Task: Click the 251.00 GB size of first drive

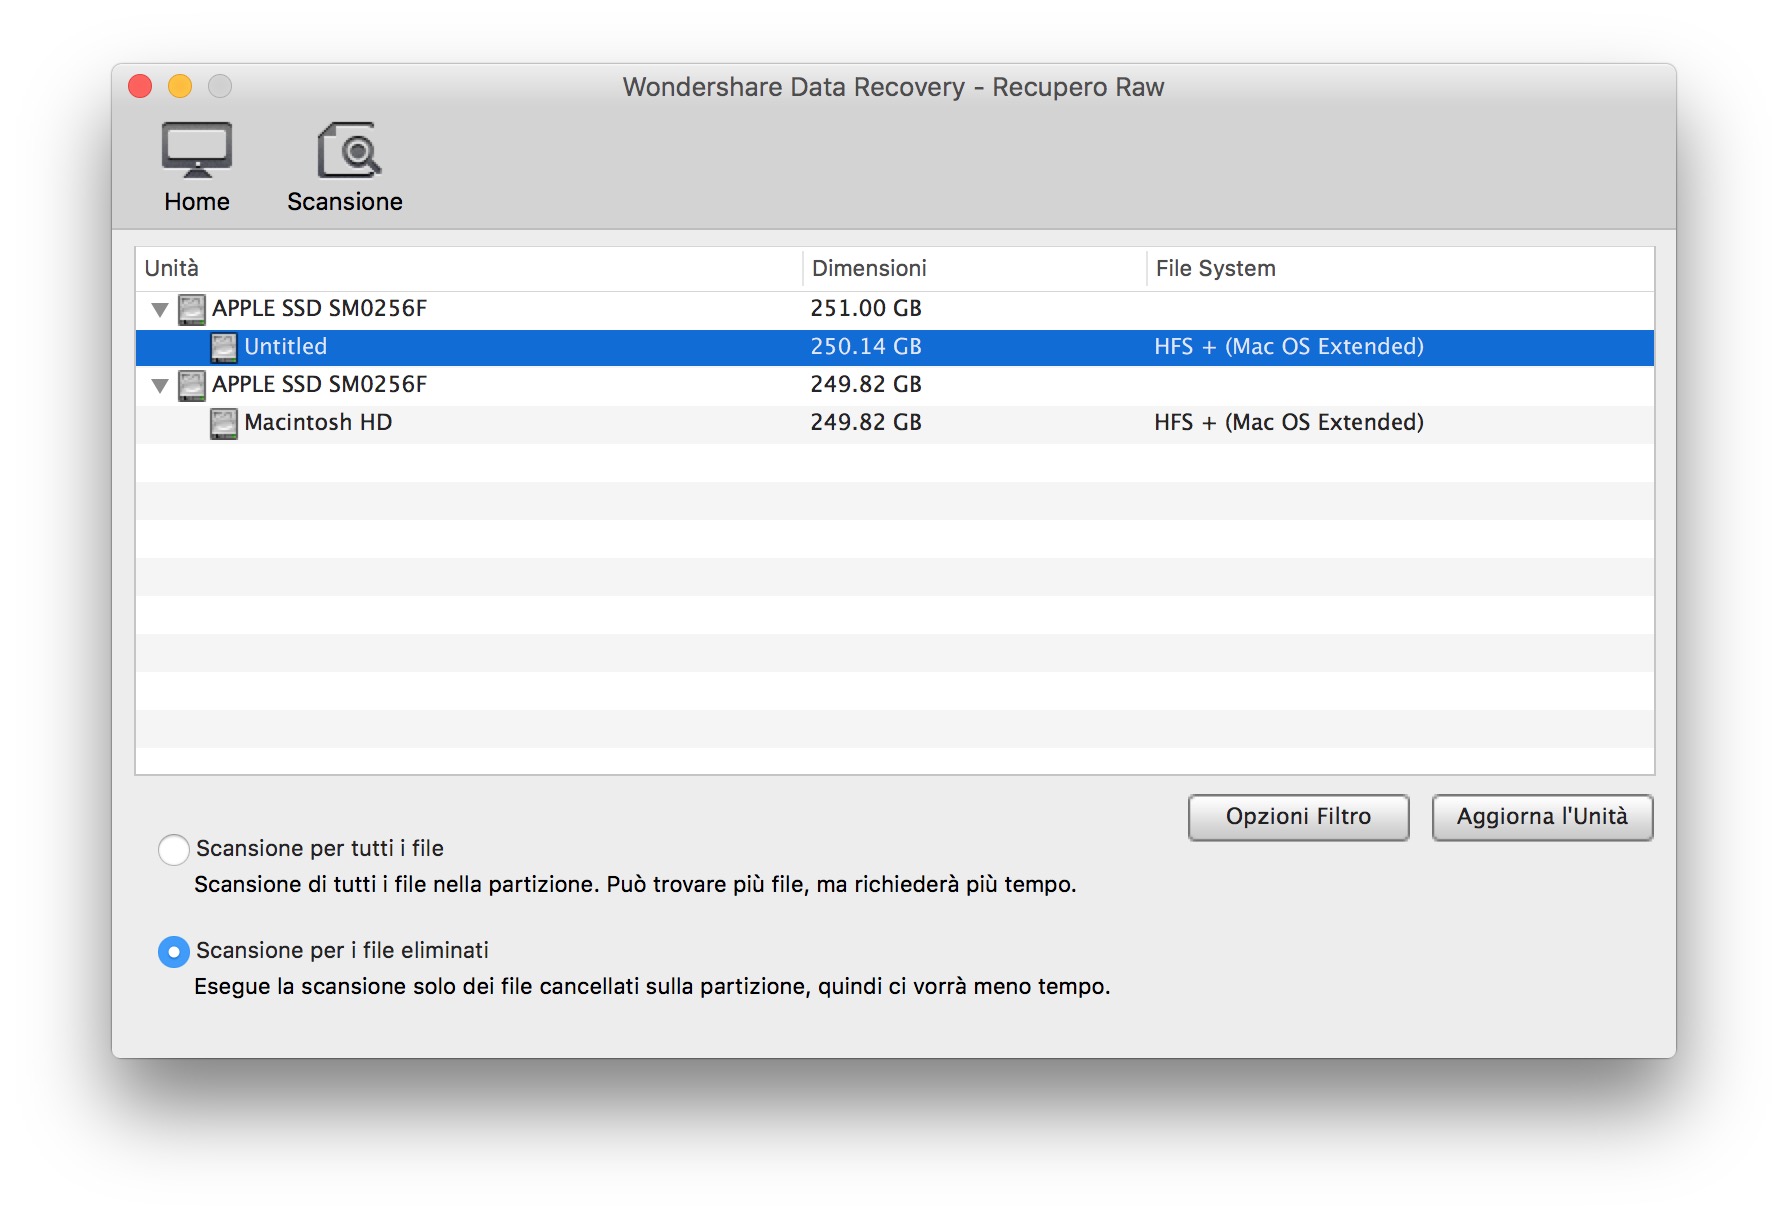Action: tap(866, 309)
